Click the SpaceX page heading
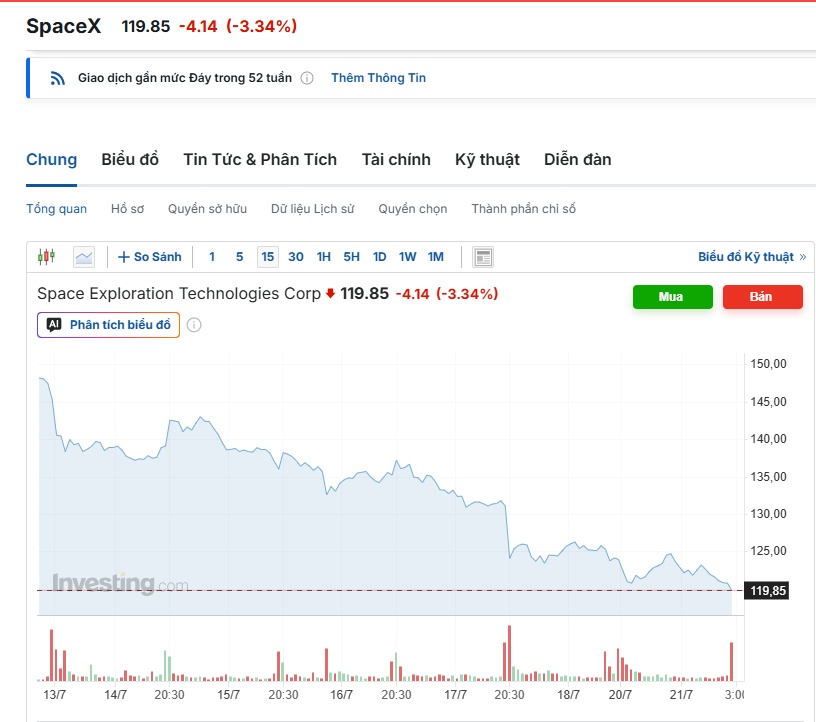The width and height of the screenshot is (816, 722). [x=63, y=26]
